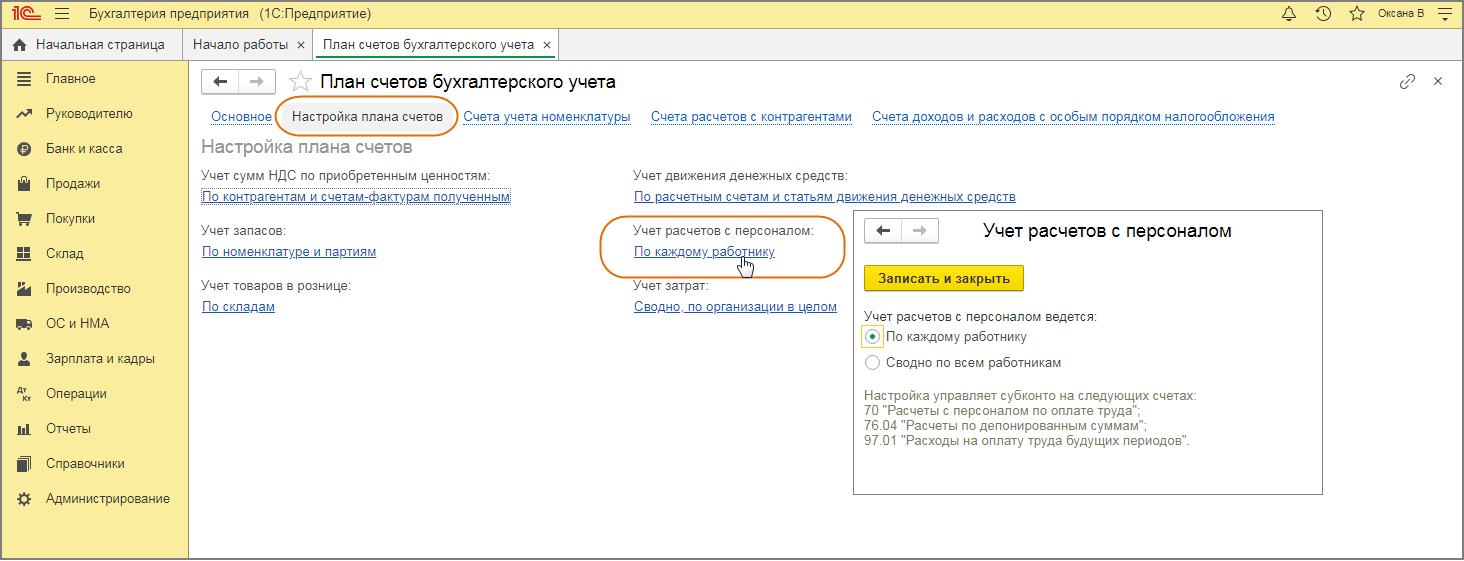Open the Банк и касса section

tap(83, 149)
